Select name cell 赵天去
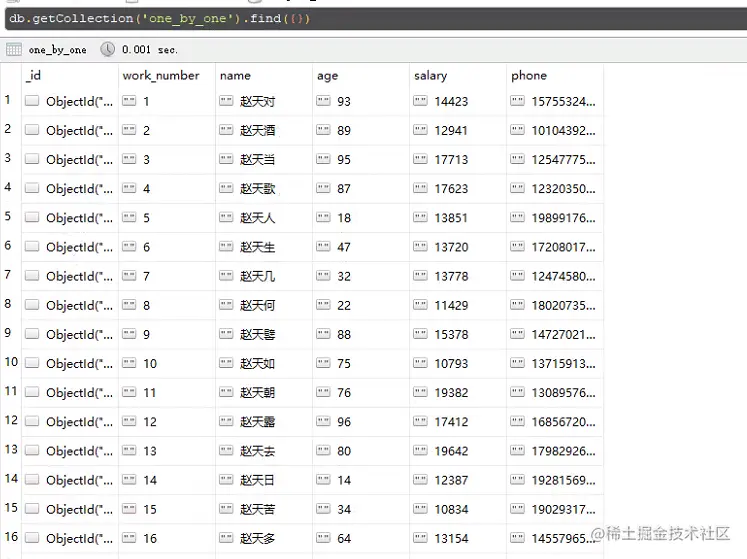This screenshot has width=747, height=559. click(x=258, y=451)
